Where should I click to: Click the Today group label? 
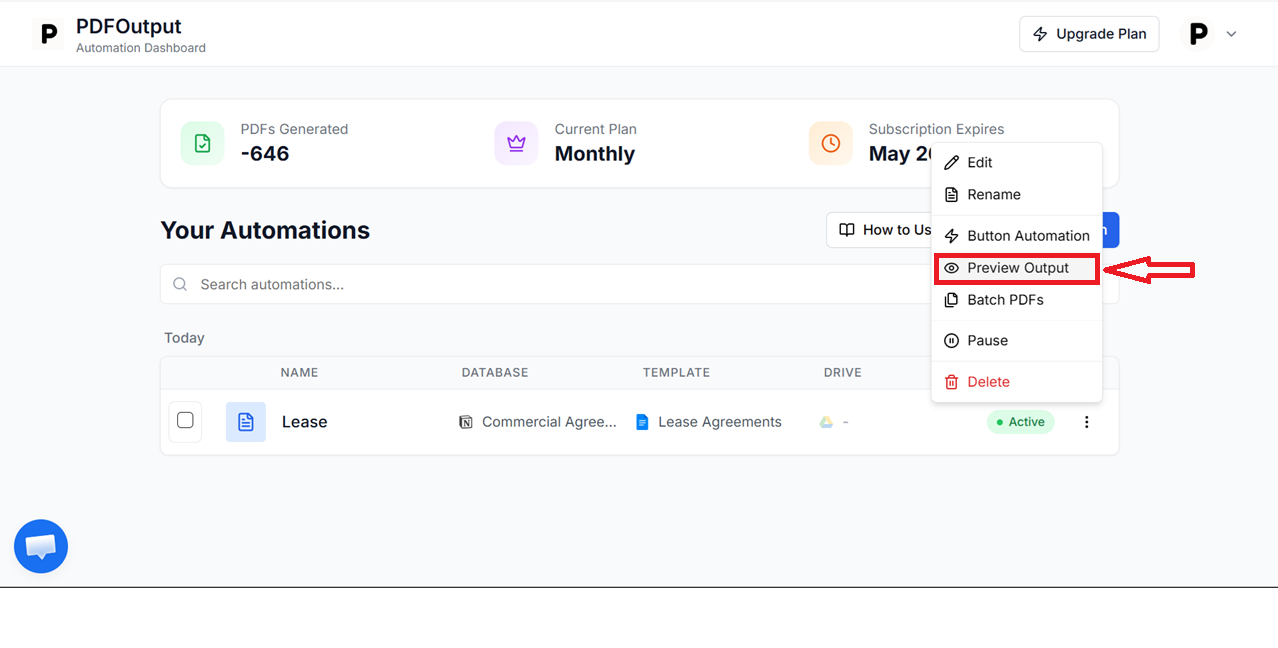click(x=184, y=338)
